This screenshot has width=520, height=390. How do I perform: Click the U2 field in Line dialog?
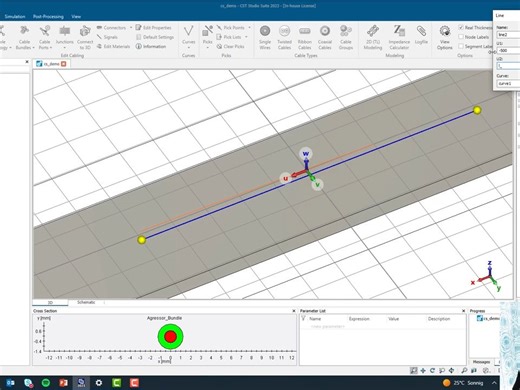point(508,66)
